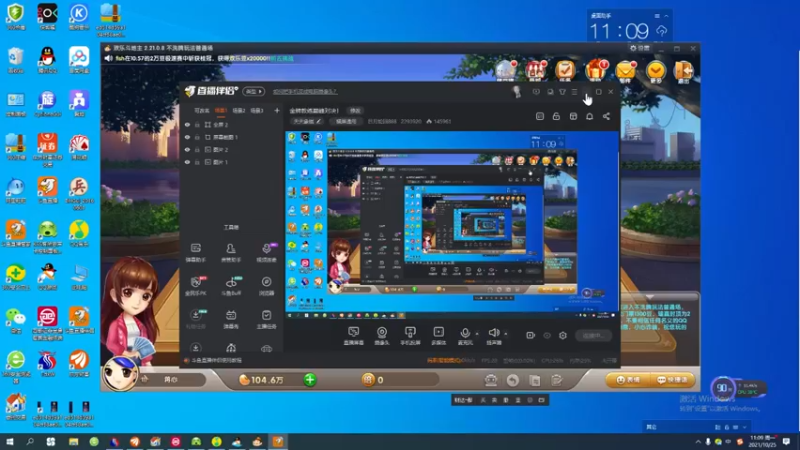This screenshot has height=450, width=800.
Task: Open the settings button in game title bar
Action: [640, 48]
